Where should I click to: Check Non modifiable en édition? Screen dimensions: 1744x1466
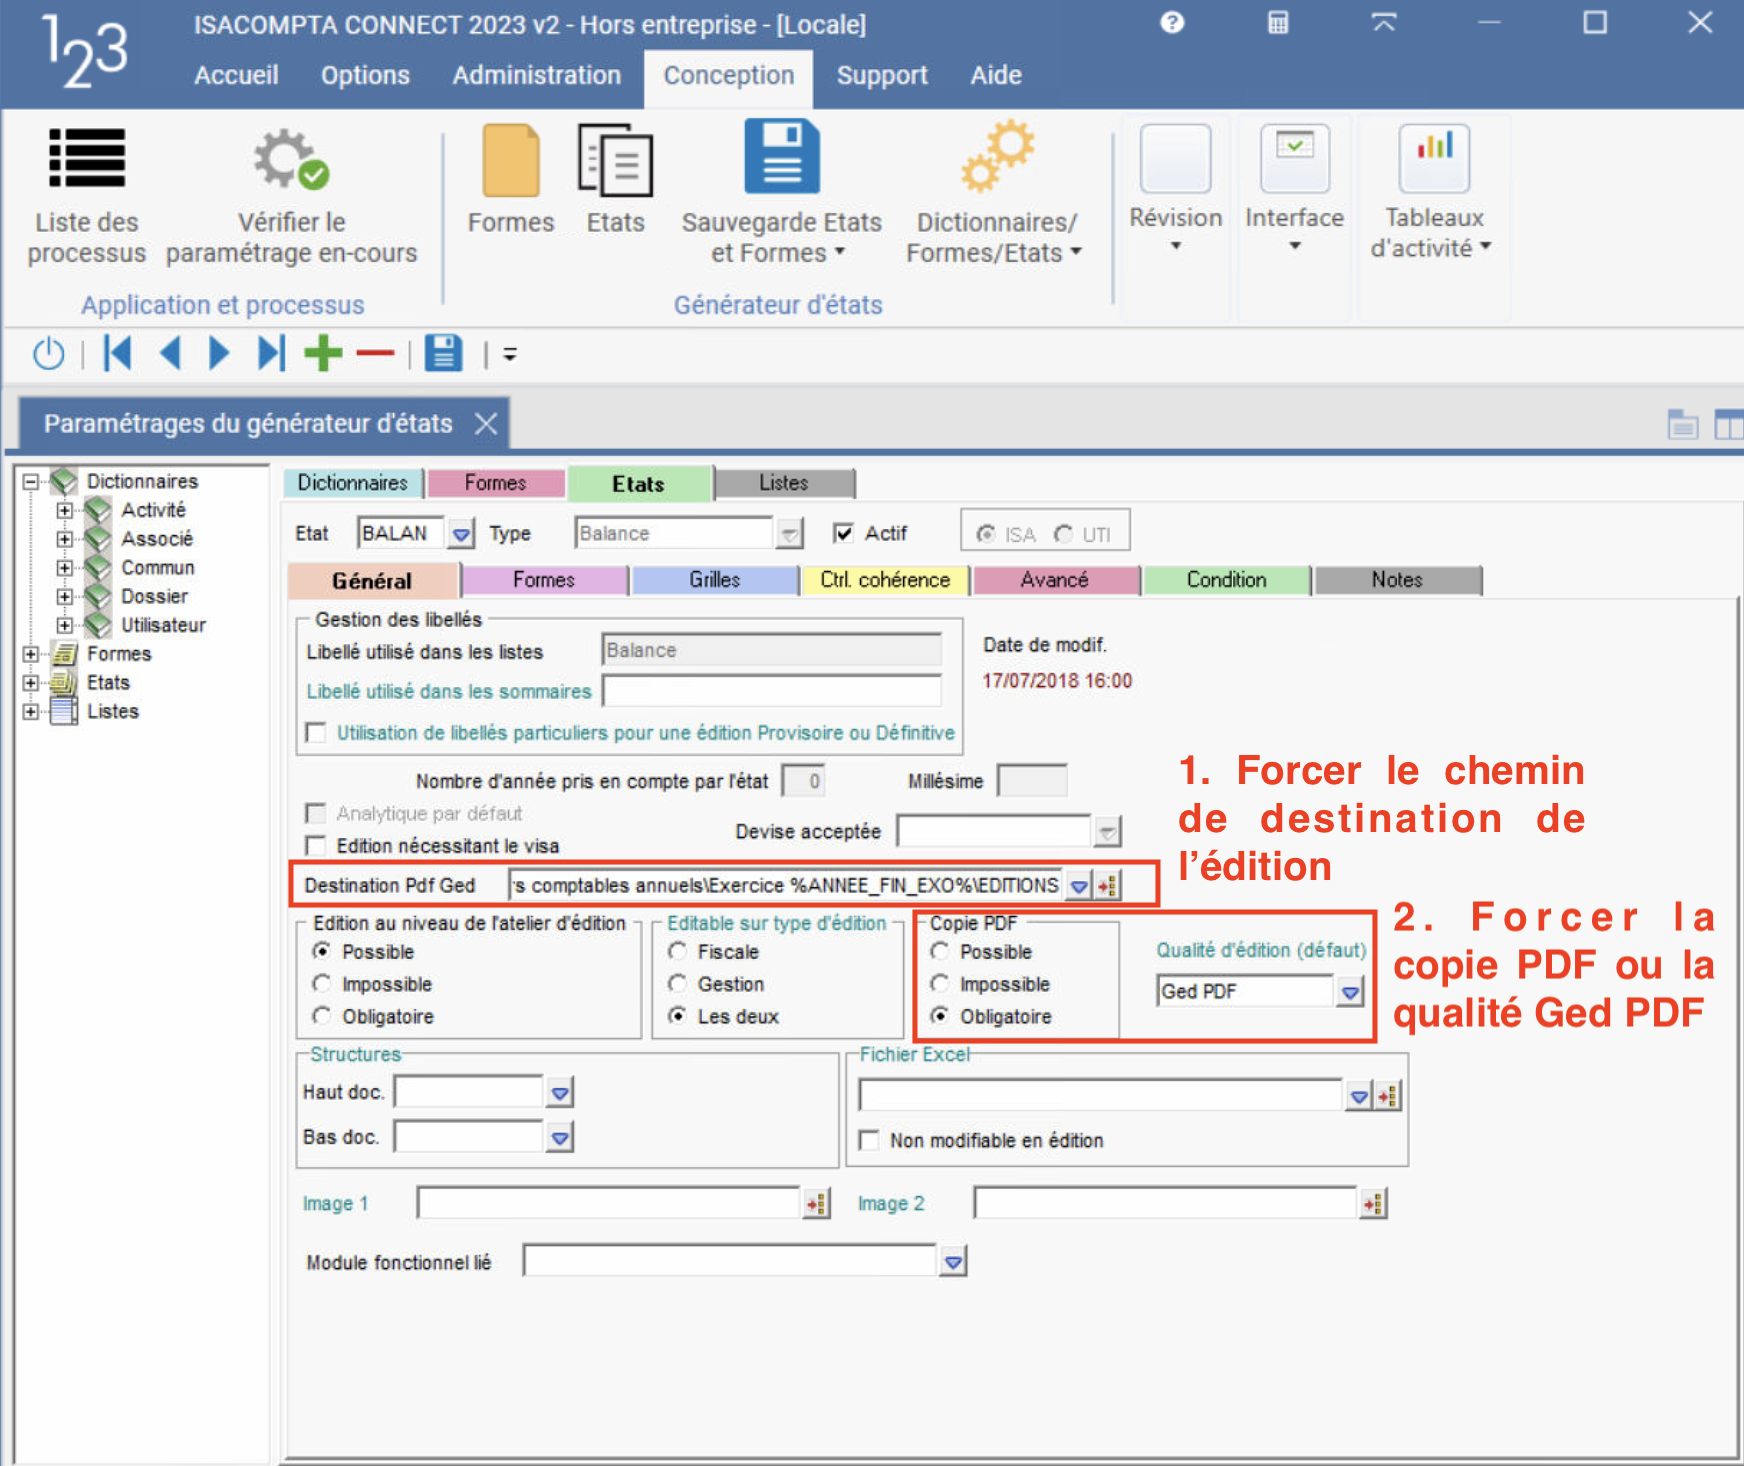869,1140
